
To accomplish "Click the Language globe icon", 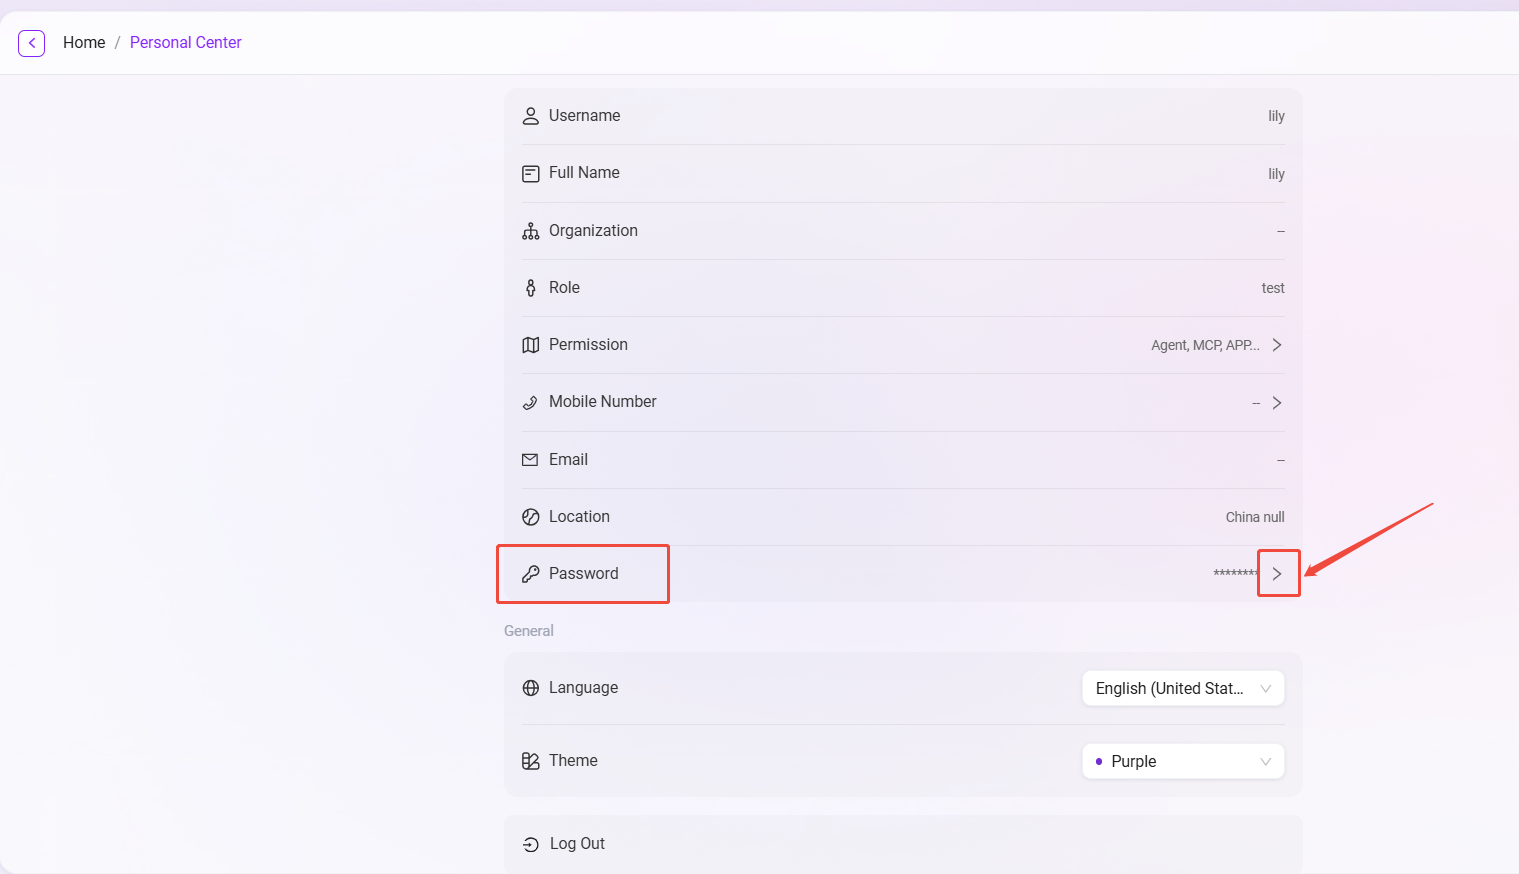I will pos(531,688).
